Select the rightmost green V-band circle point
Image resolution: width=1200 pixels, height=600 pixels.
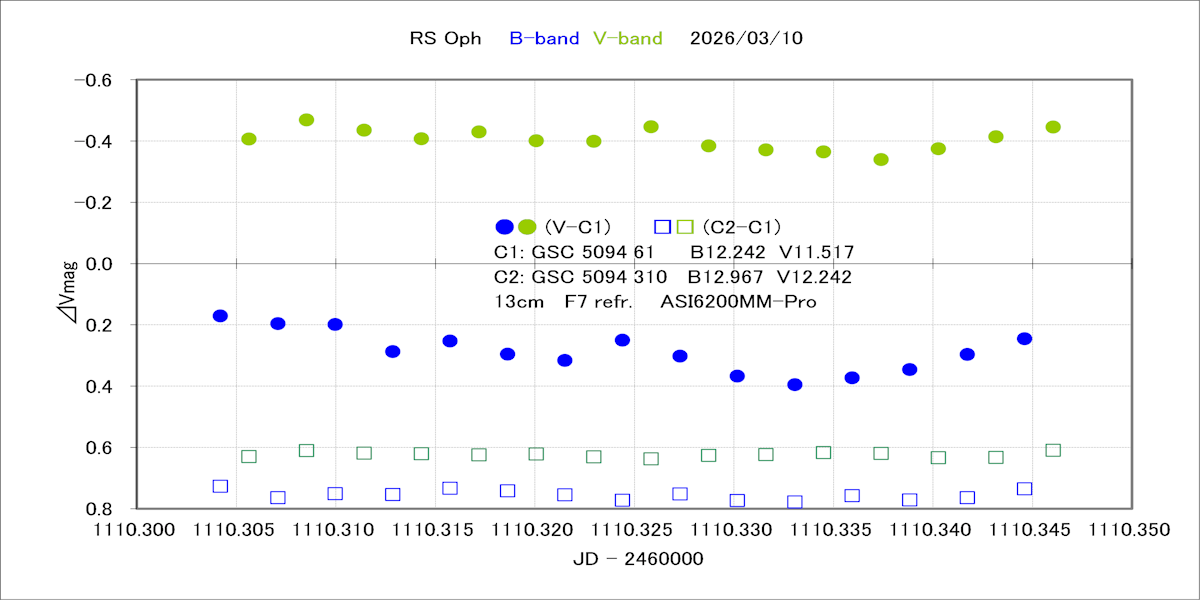pyautogui.click(x=1053, y=127)
